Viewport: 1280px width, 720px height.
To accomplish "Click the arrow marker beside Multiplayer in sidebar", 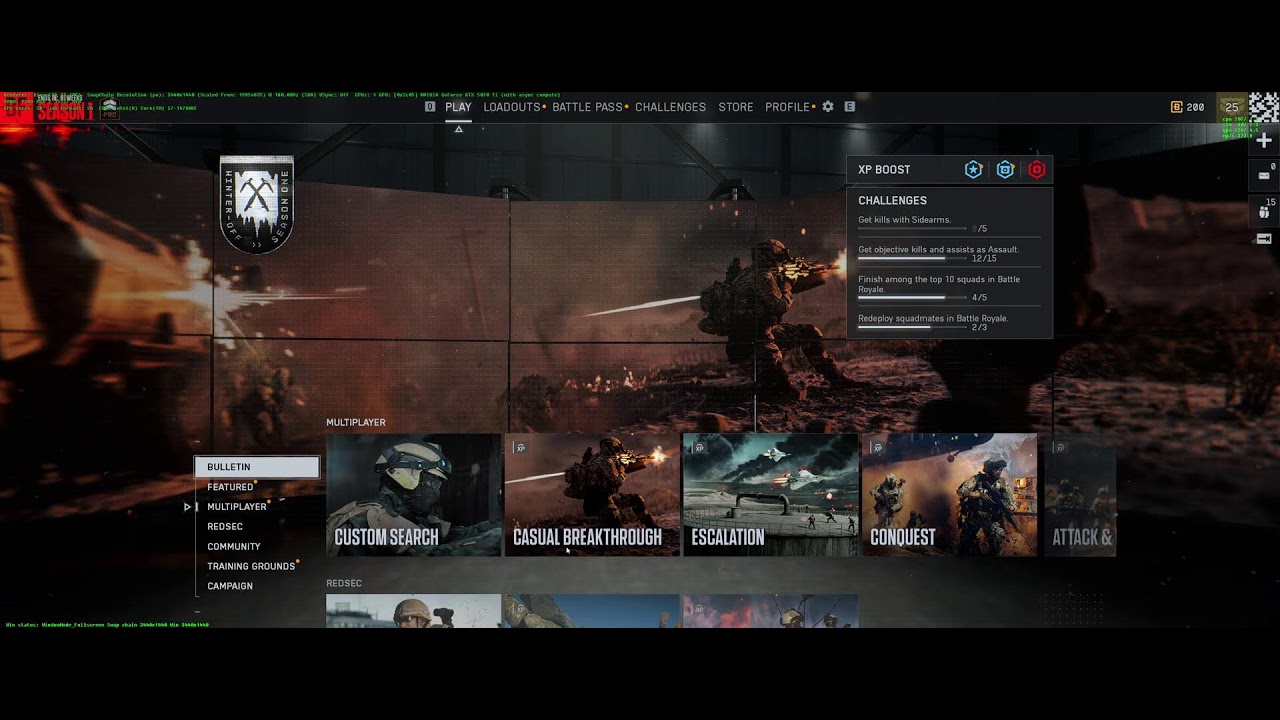I will pyautogui.click(x=187, y=507).
